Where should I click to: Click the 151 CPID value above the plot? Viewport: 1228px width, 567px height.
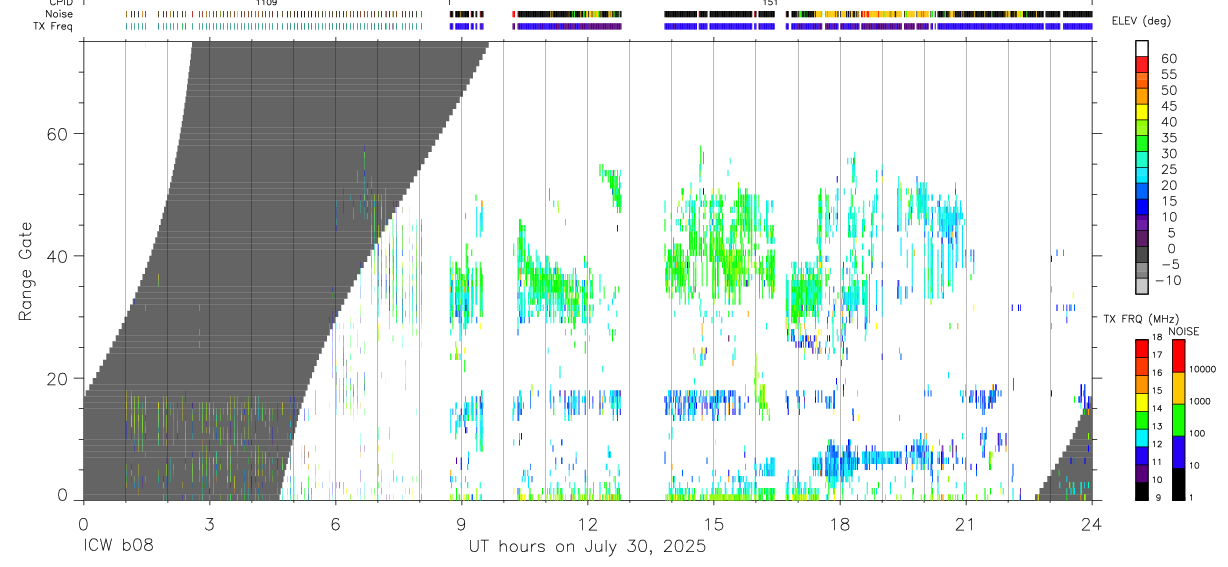(770, 3)
